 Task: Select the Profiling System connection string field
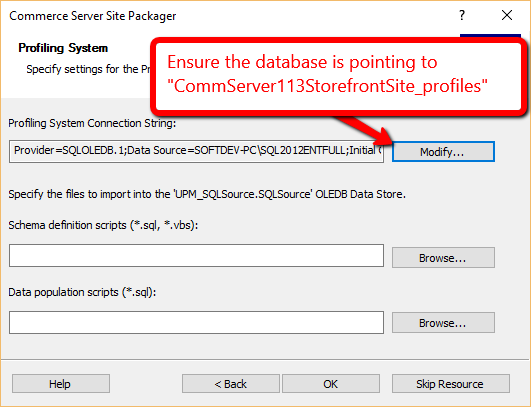pos(196,151)
